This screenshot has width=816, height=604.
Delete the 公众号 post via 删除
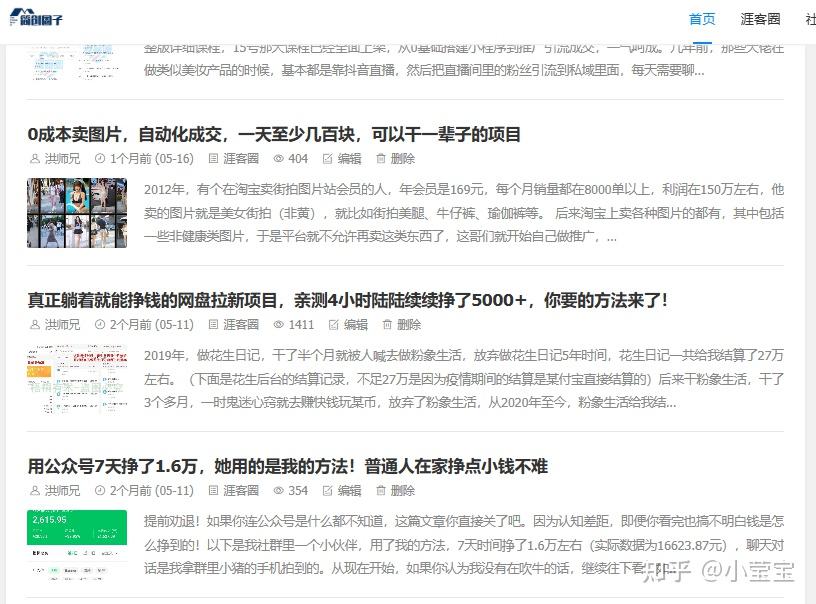point(403,491)
